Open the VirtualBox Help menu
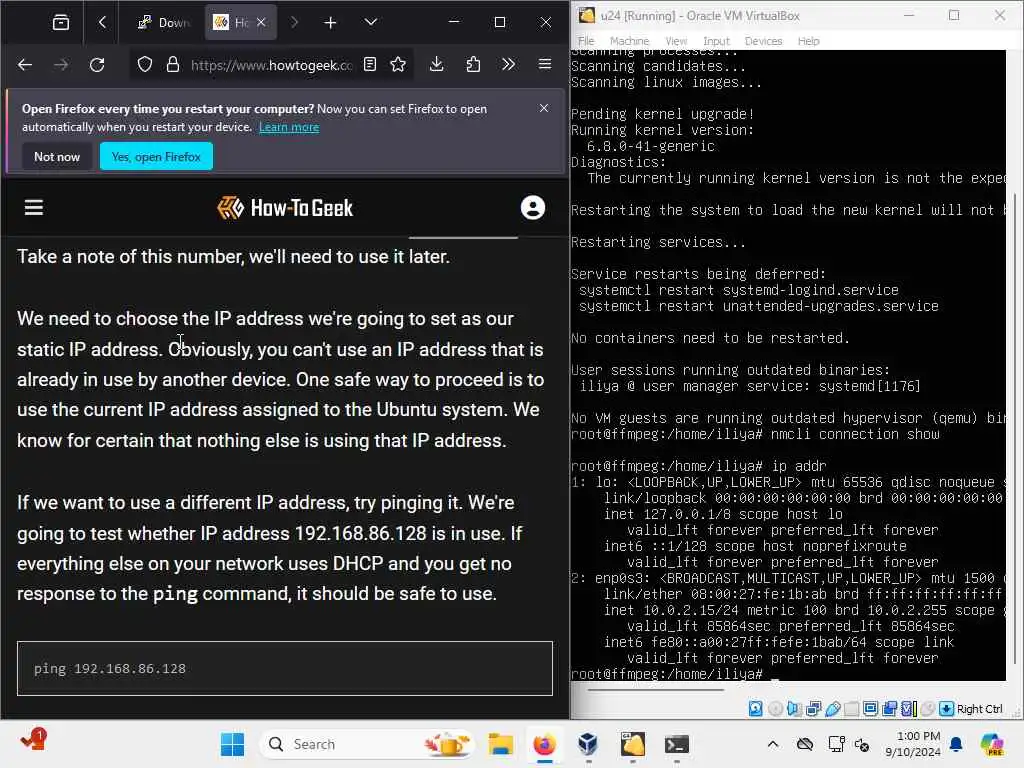1024x768 pixels. [x=808, y=41]
